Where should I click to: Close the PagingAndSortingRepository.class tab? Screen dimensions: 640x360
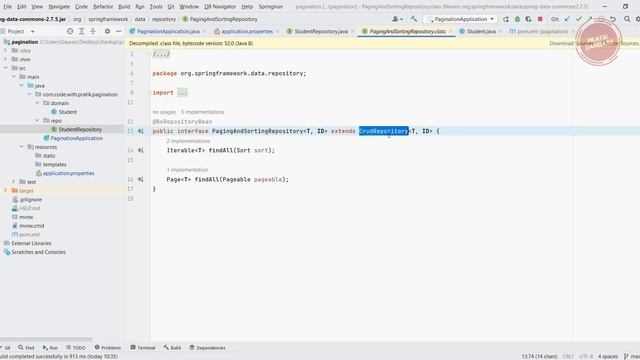(x=451, y=31)
